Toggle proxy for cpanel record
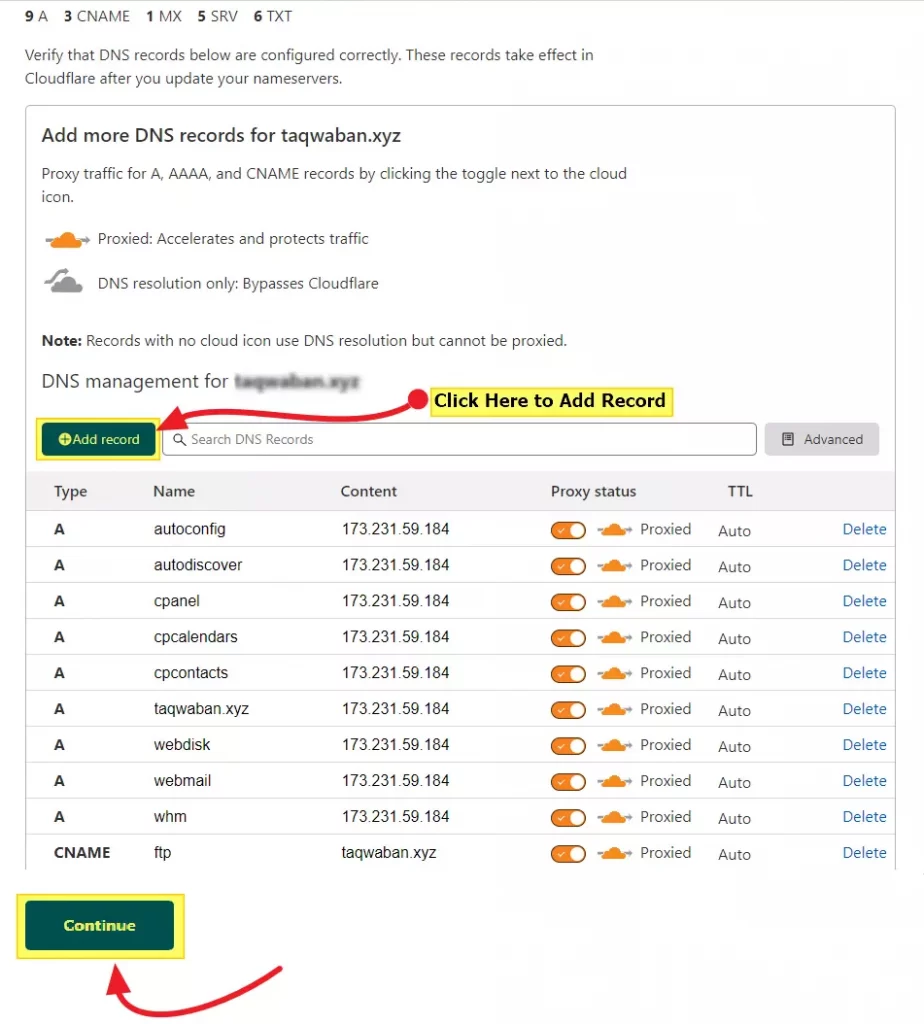924x1024 pixels. click(568, 601)
